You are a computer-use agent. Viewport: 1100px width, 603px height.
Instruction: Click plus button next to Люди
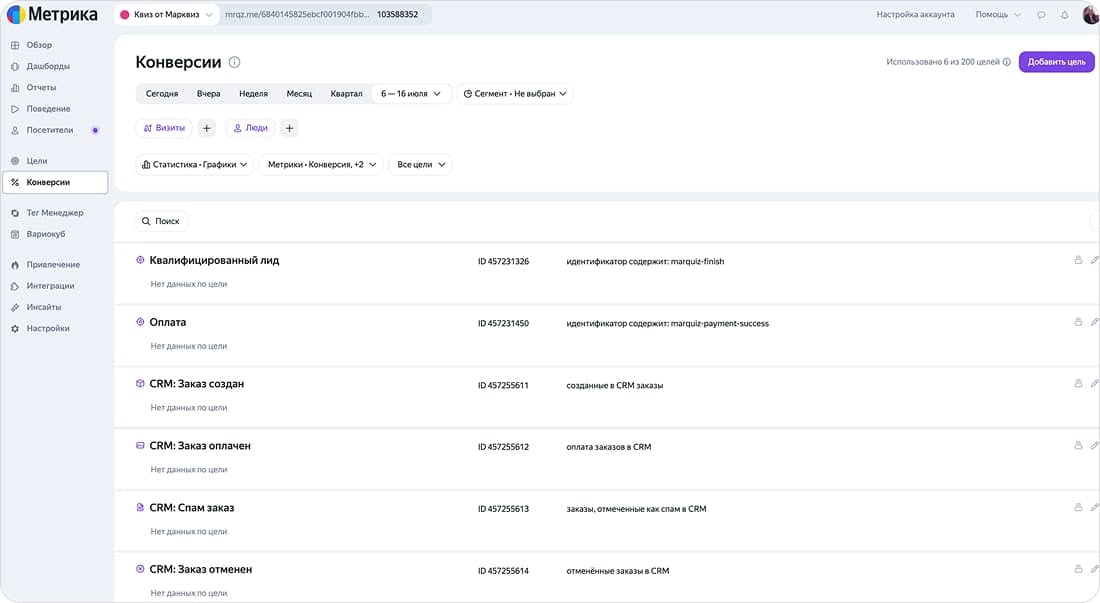point(289,128)
